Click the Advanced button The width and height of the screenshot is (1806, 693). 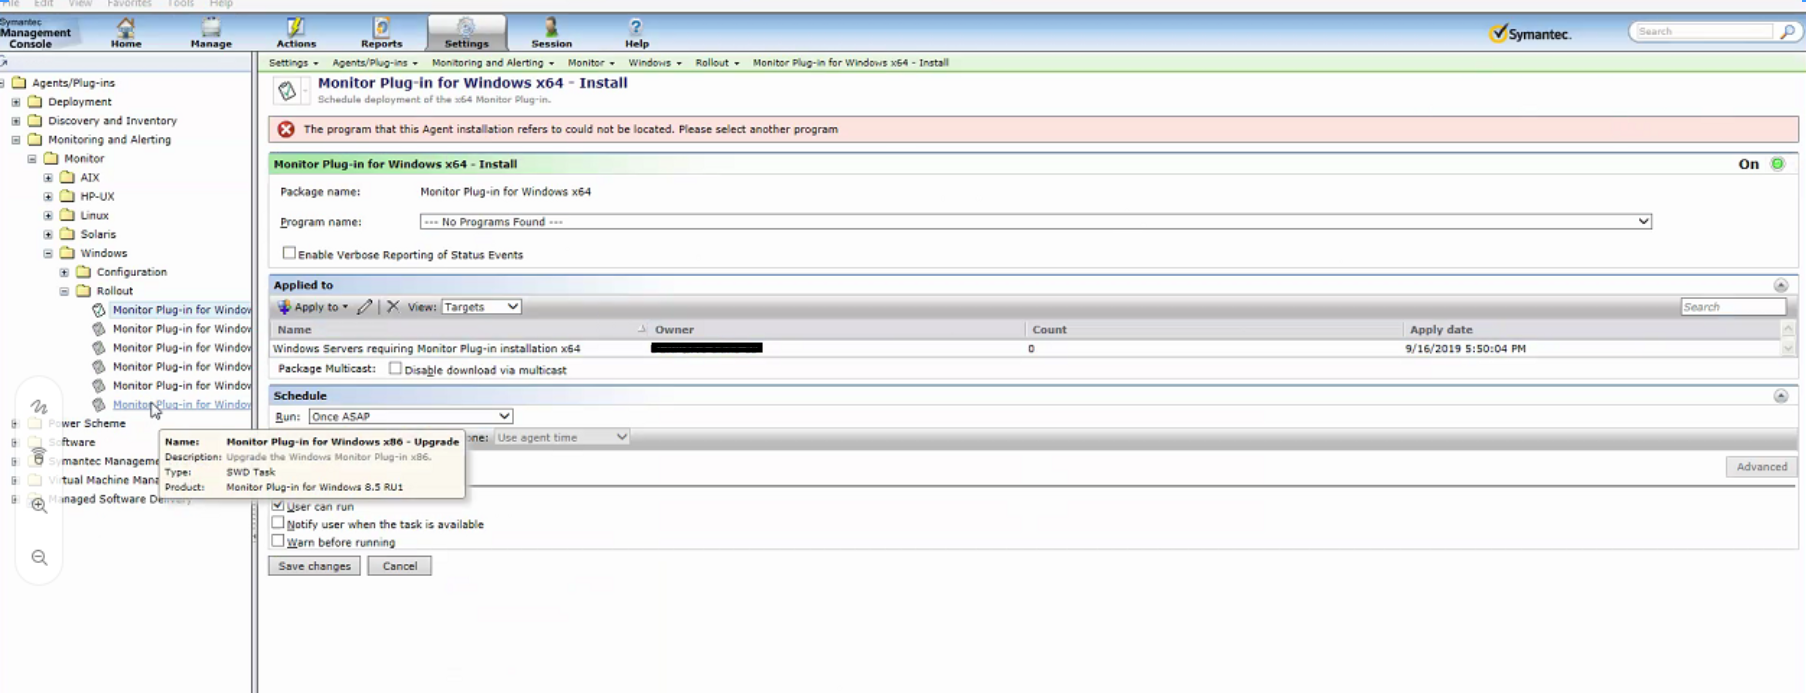(x=1761, y=467)
